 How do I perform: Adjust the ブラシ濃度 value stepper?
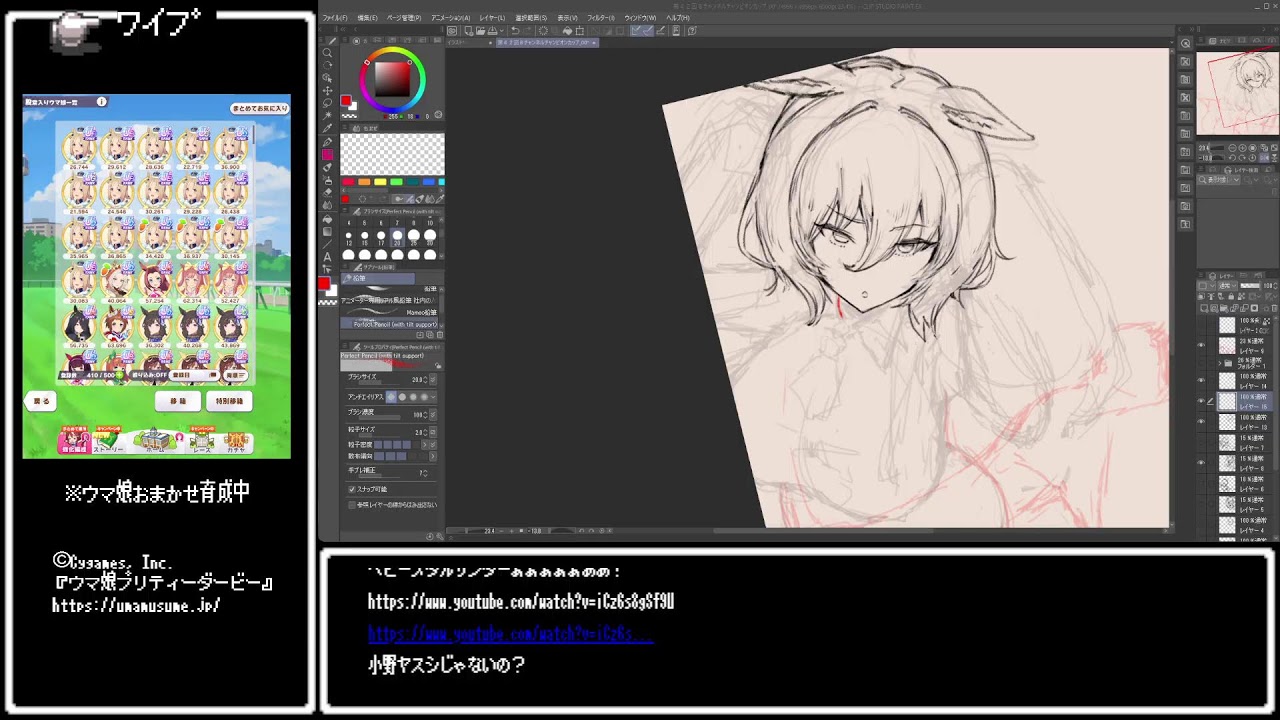[425, 414]
